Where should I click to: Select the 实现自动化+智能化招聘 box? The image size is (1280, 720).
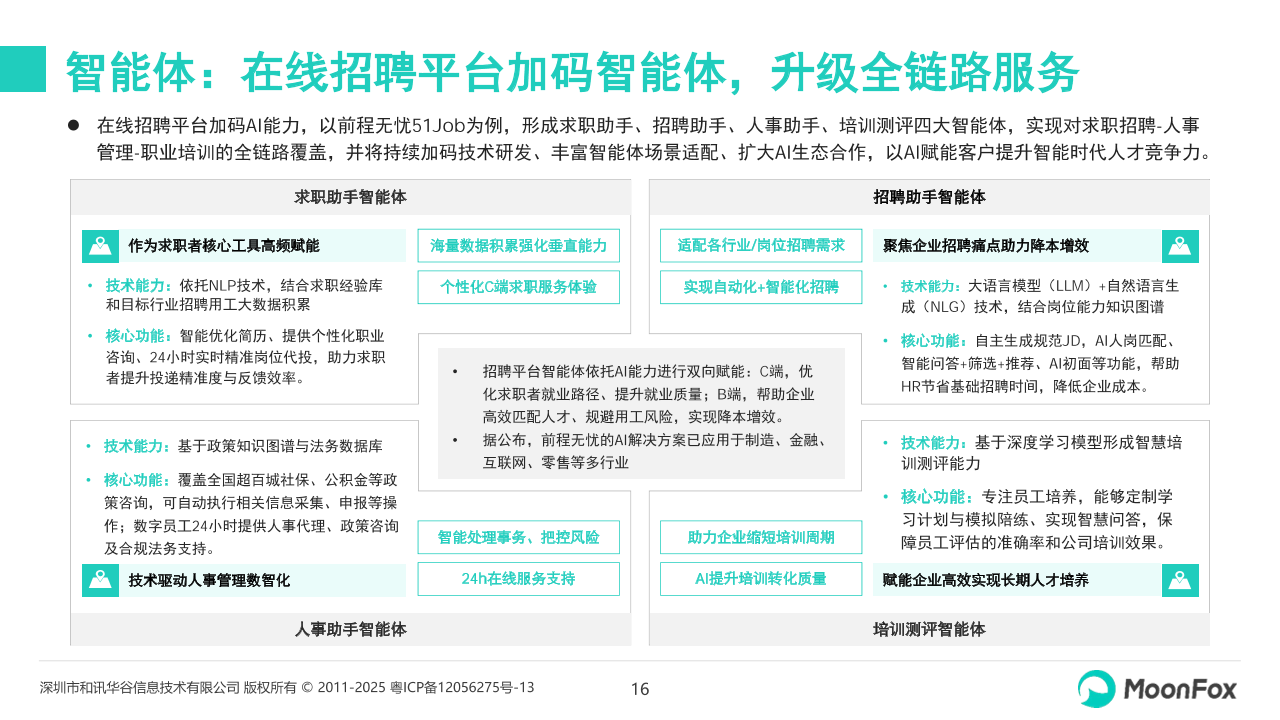[x=760, y=287]
